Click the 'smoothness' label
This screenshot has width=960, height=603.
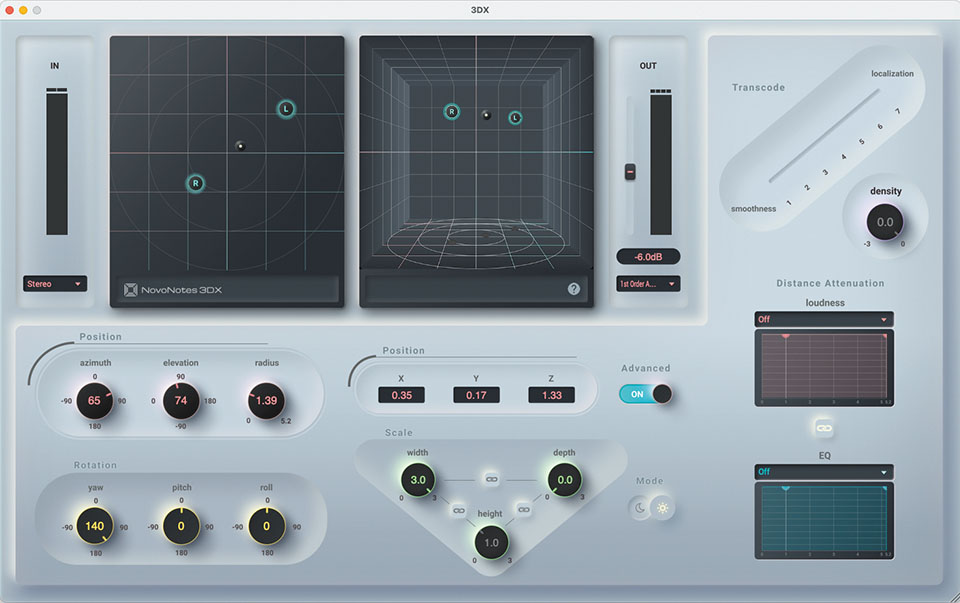click(753, 209)
